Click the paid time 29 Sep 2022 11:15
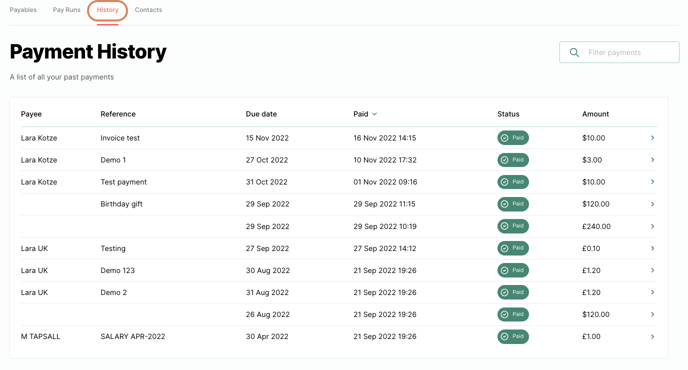Image resolution: width=688 pixels, height=370 pixels. [384, 204]
